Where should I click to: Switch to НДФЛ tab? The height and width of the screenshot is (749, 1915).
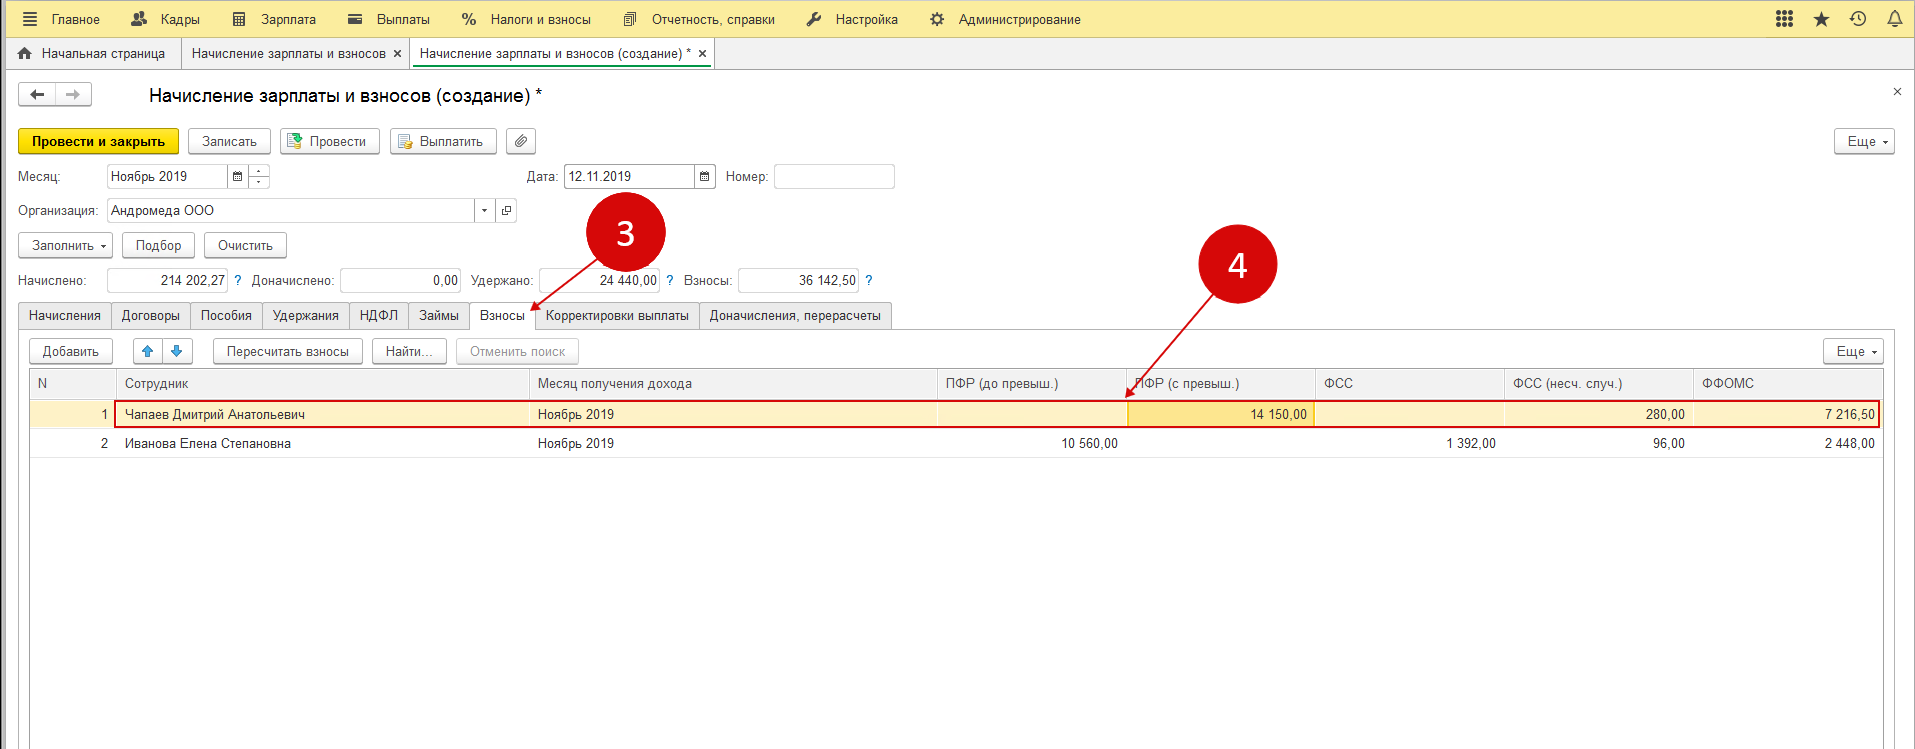(x=379, y=316)
